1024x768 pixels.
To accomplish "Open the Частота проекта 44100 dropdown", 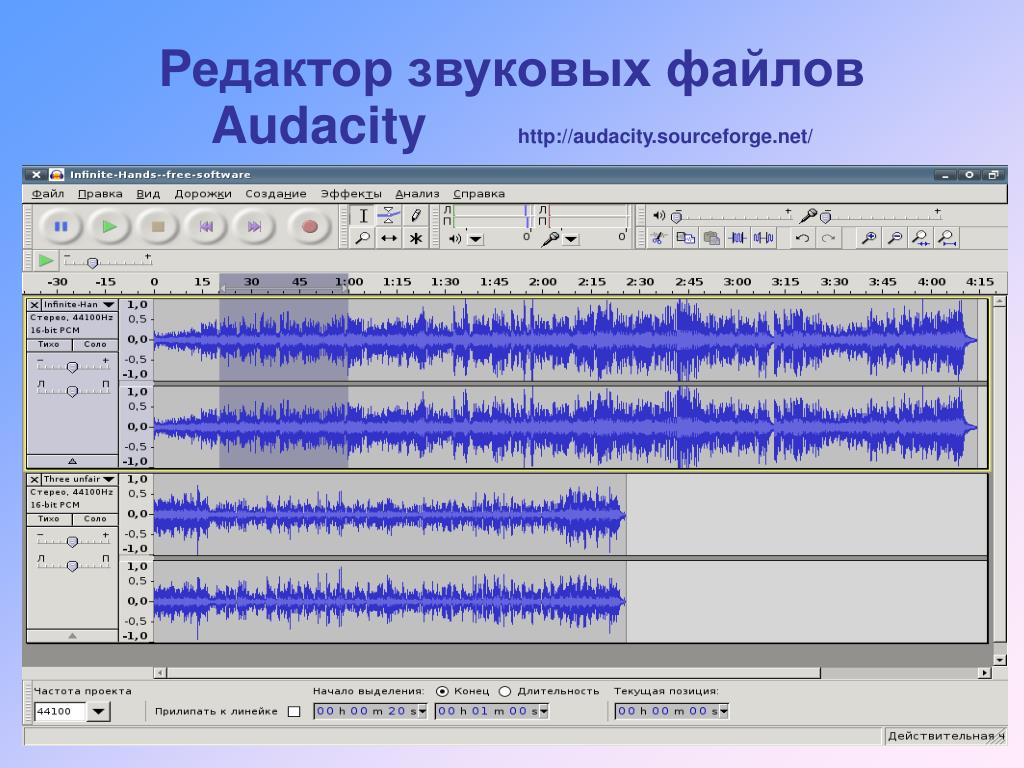I will (x=99, y=711).
